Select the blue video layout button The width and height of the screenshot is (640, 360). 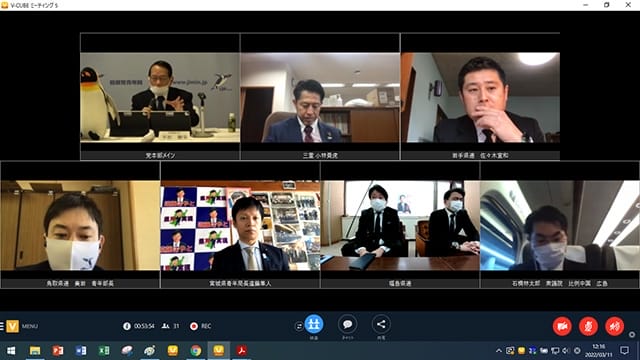click(314, 324)
